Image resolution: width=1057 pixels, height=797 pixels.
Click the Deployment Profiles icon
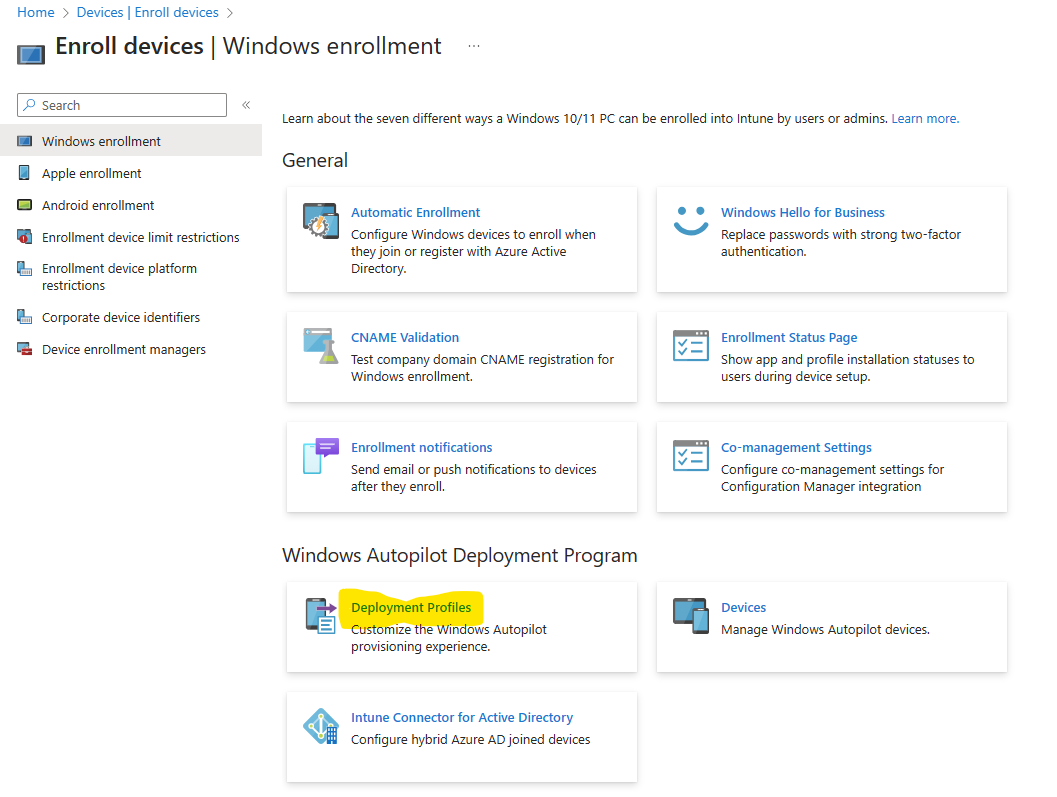pos(320,616)
